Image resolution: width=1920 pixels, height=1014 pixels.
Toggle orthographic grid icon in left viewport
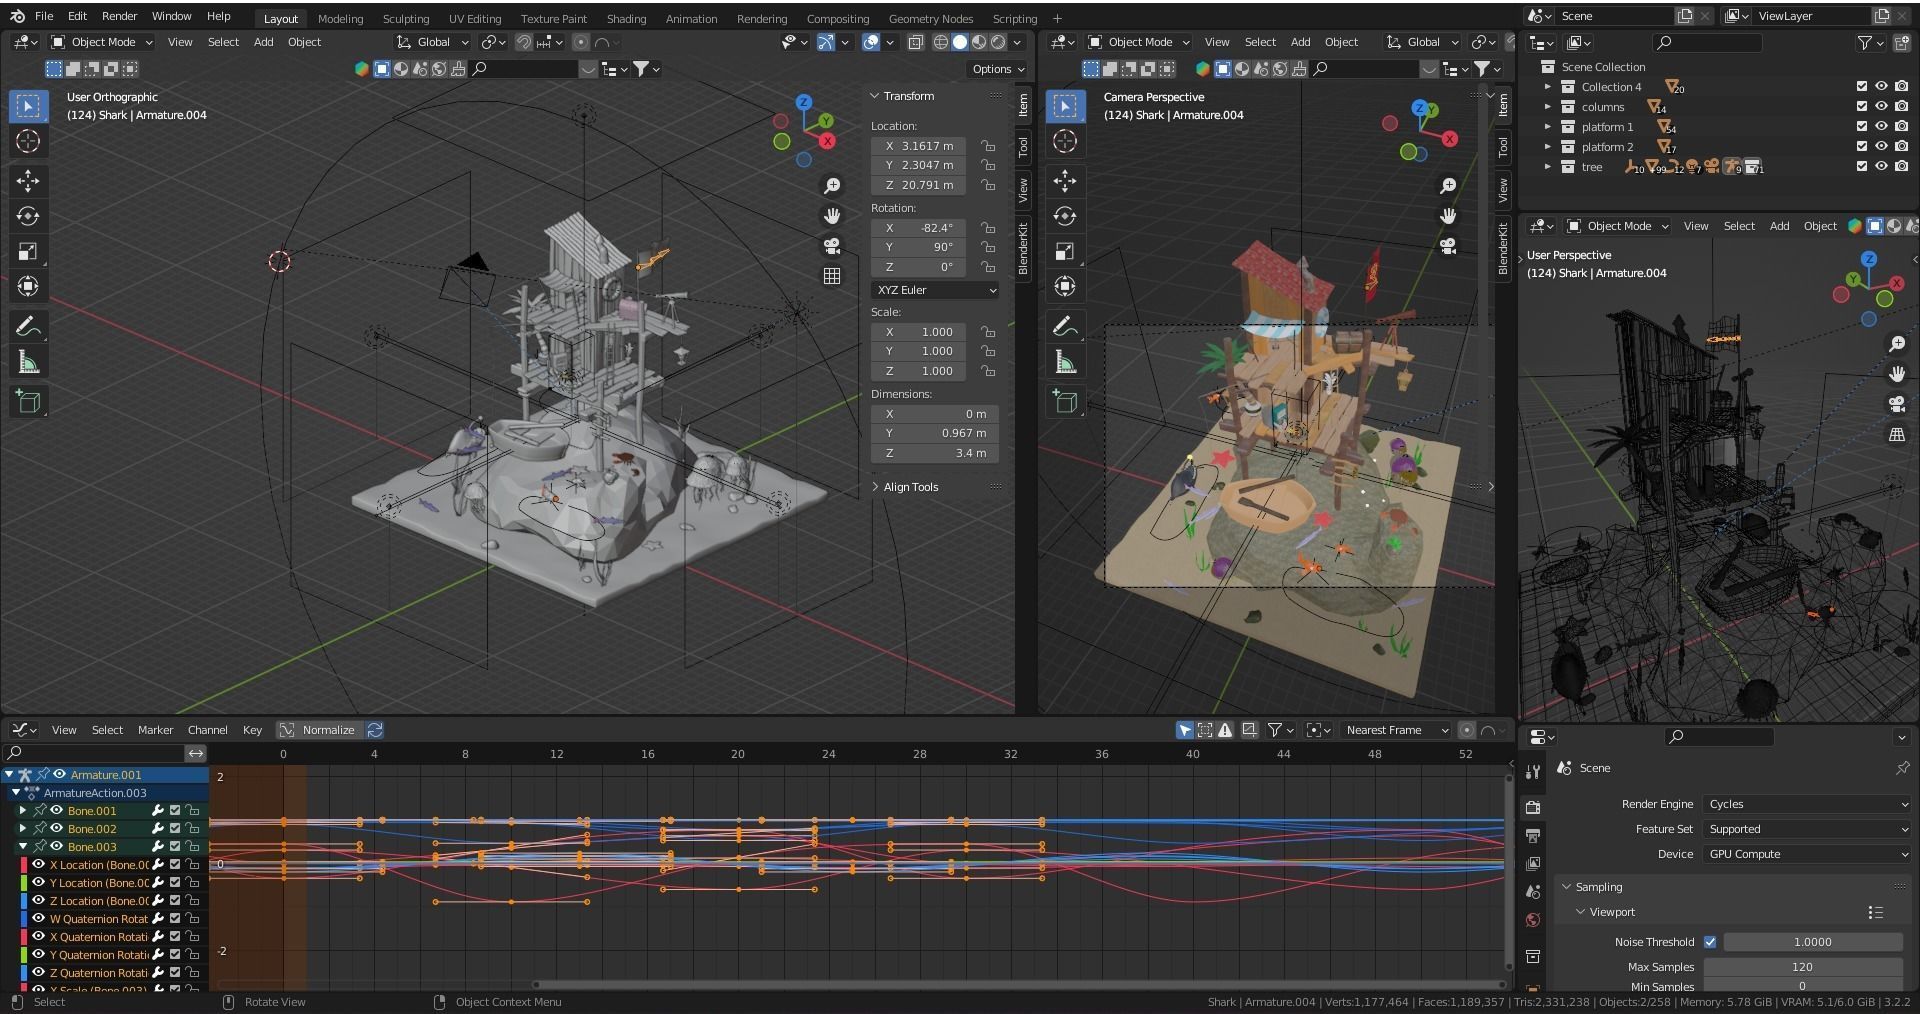point(831,276)
